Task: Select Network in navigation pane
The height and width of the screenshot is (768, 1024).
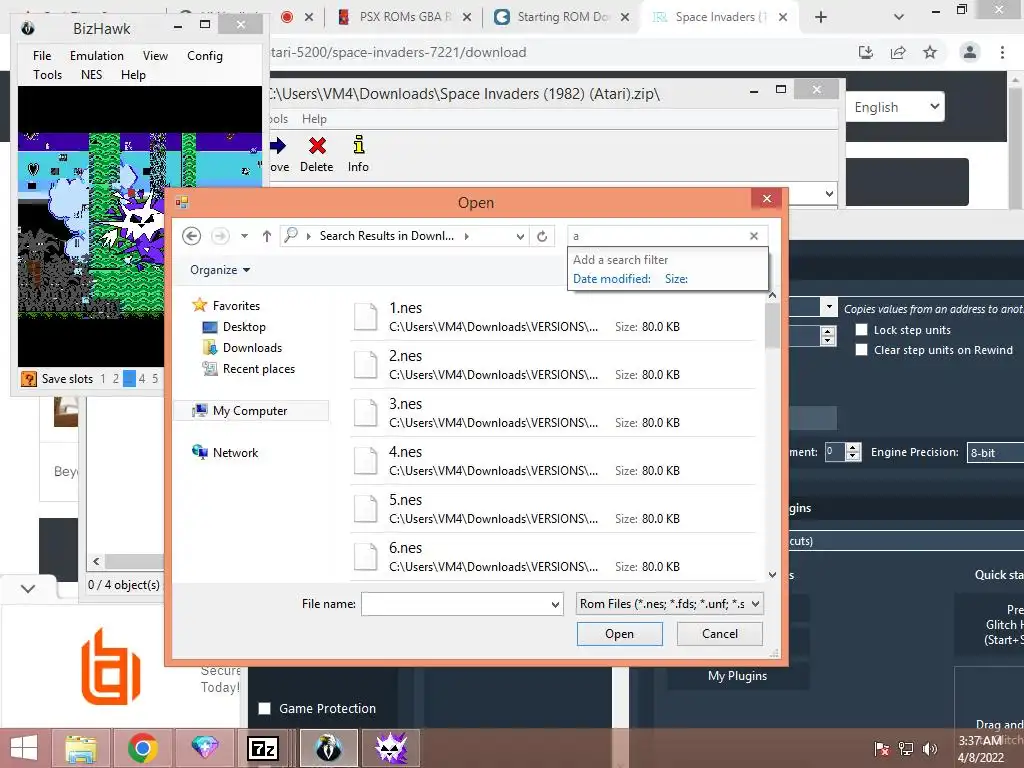Action: 235,453
